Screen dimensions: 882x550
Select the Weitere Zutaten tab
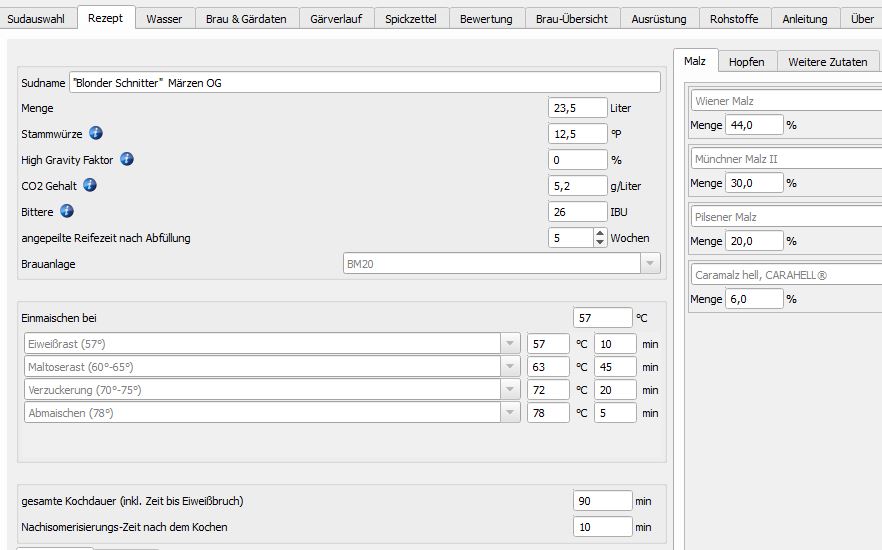tap(827, 62)
